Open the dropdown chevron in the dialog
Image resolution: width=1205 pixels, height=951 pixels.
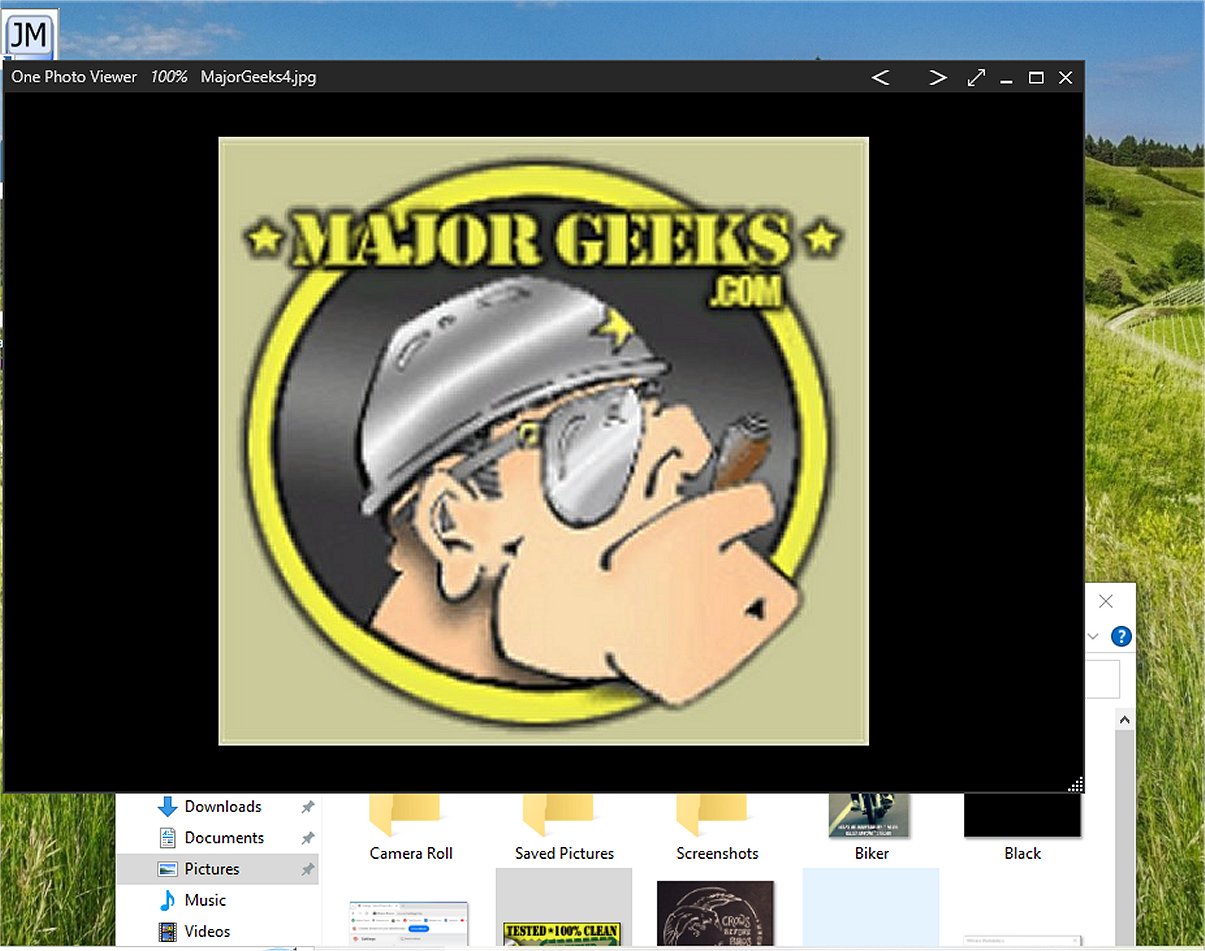click(1092, 636)
